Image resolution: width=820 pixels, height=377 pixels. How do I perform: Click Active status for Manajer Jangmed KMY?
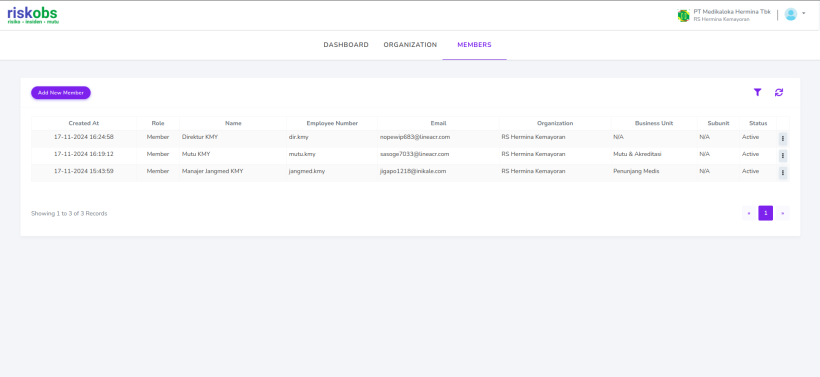coord(750,171)
